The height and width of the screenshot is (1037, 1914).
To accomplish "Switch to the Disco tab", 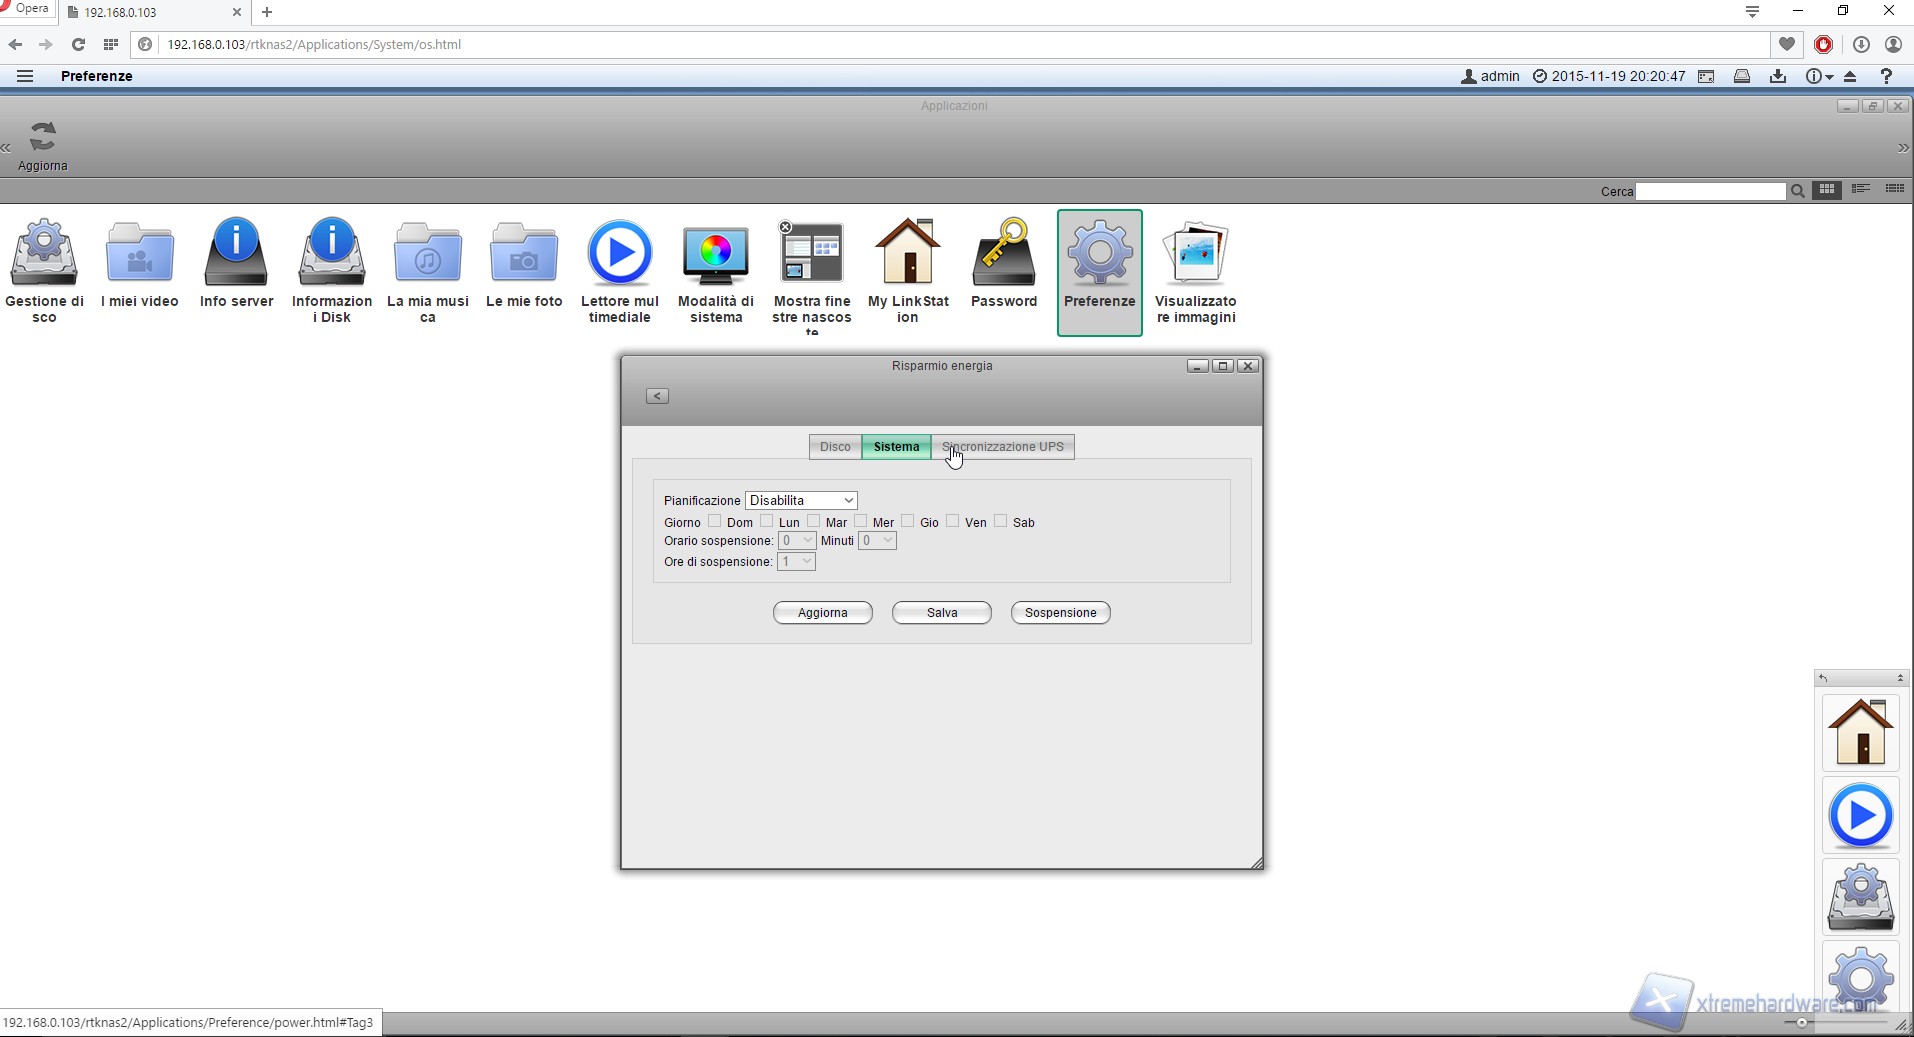I will [x=835, y=447].
